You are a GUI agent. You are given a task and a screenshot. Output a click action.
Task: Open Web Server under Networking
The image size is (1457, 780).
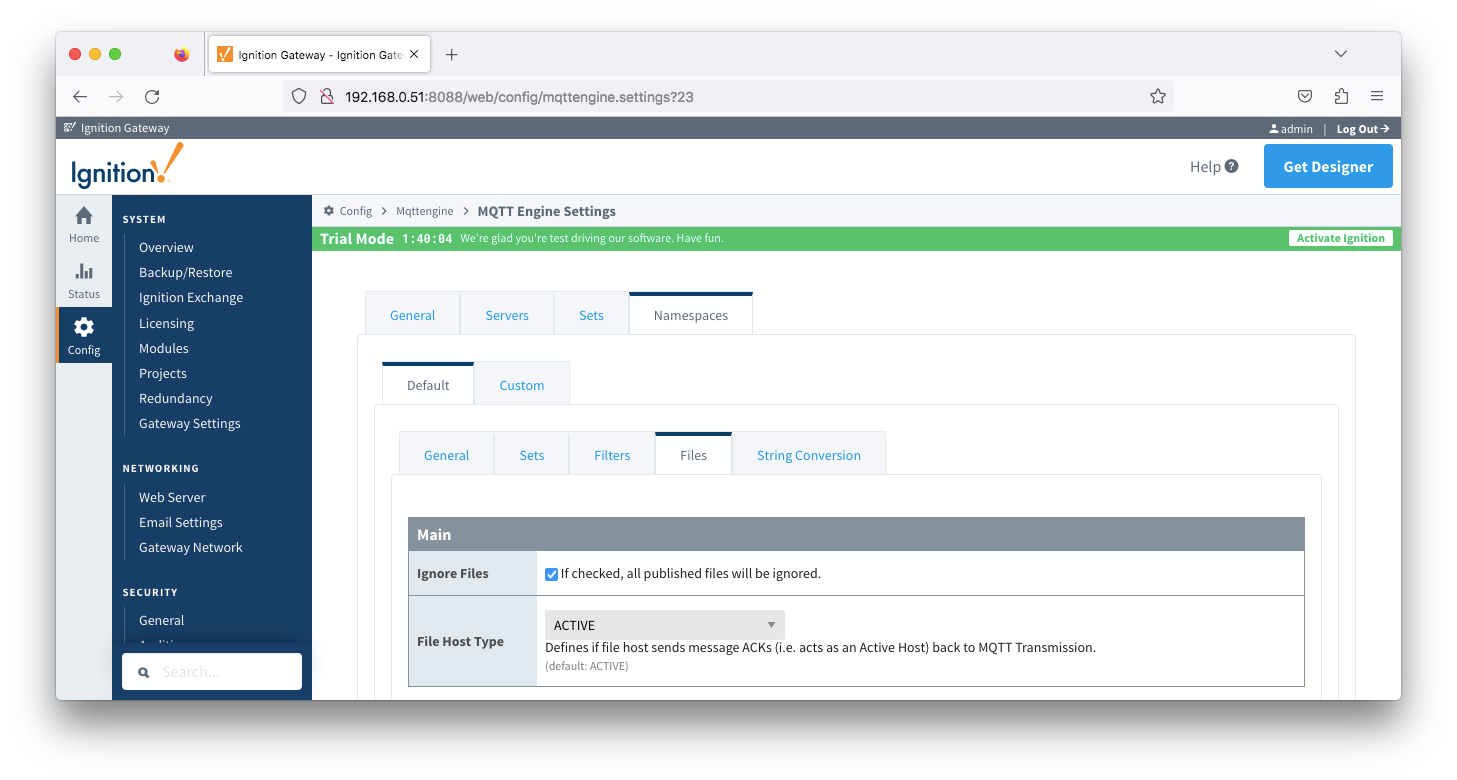click(172, 497)
